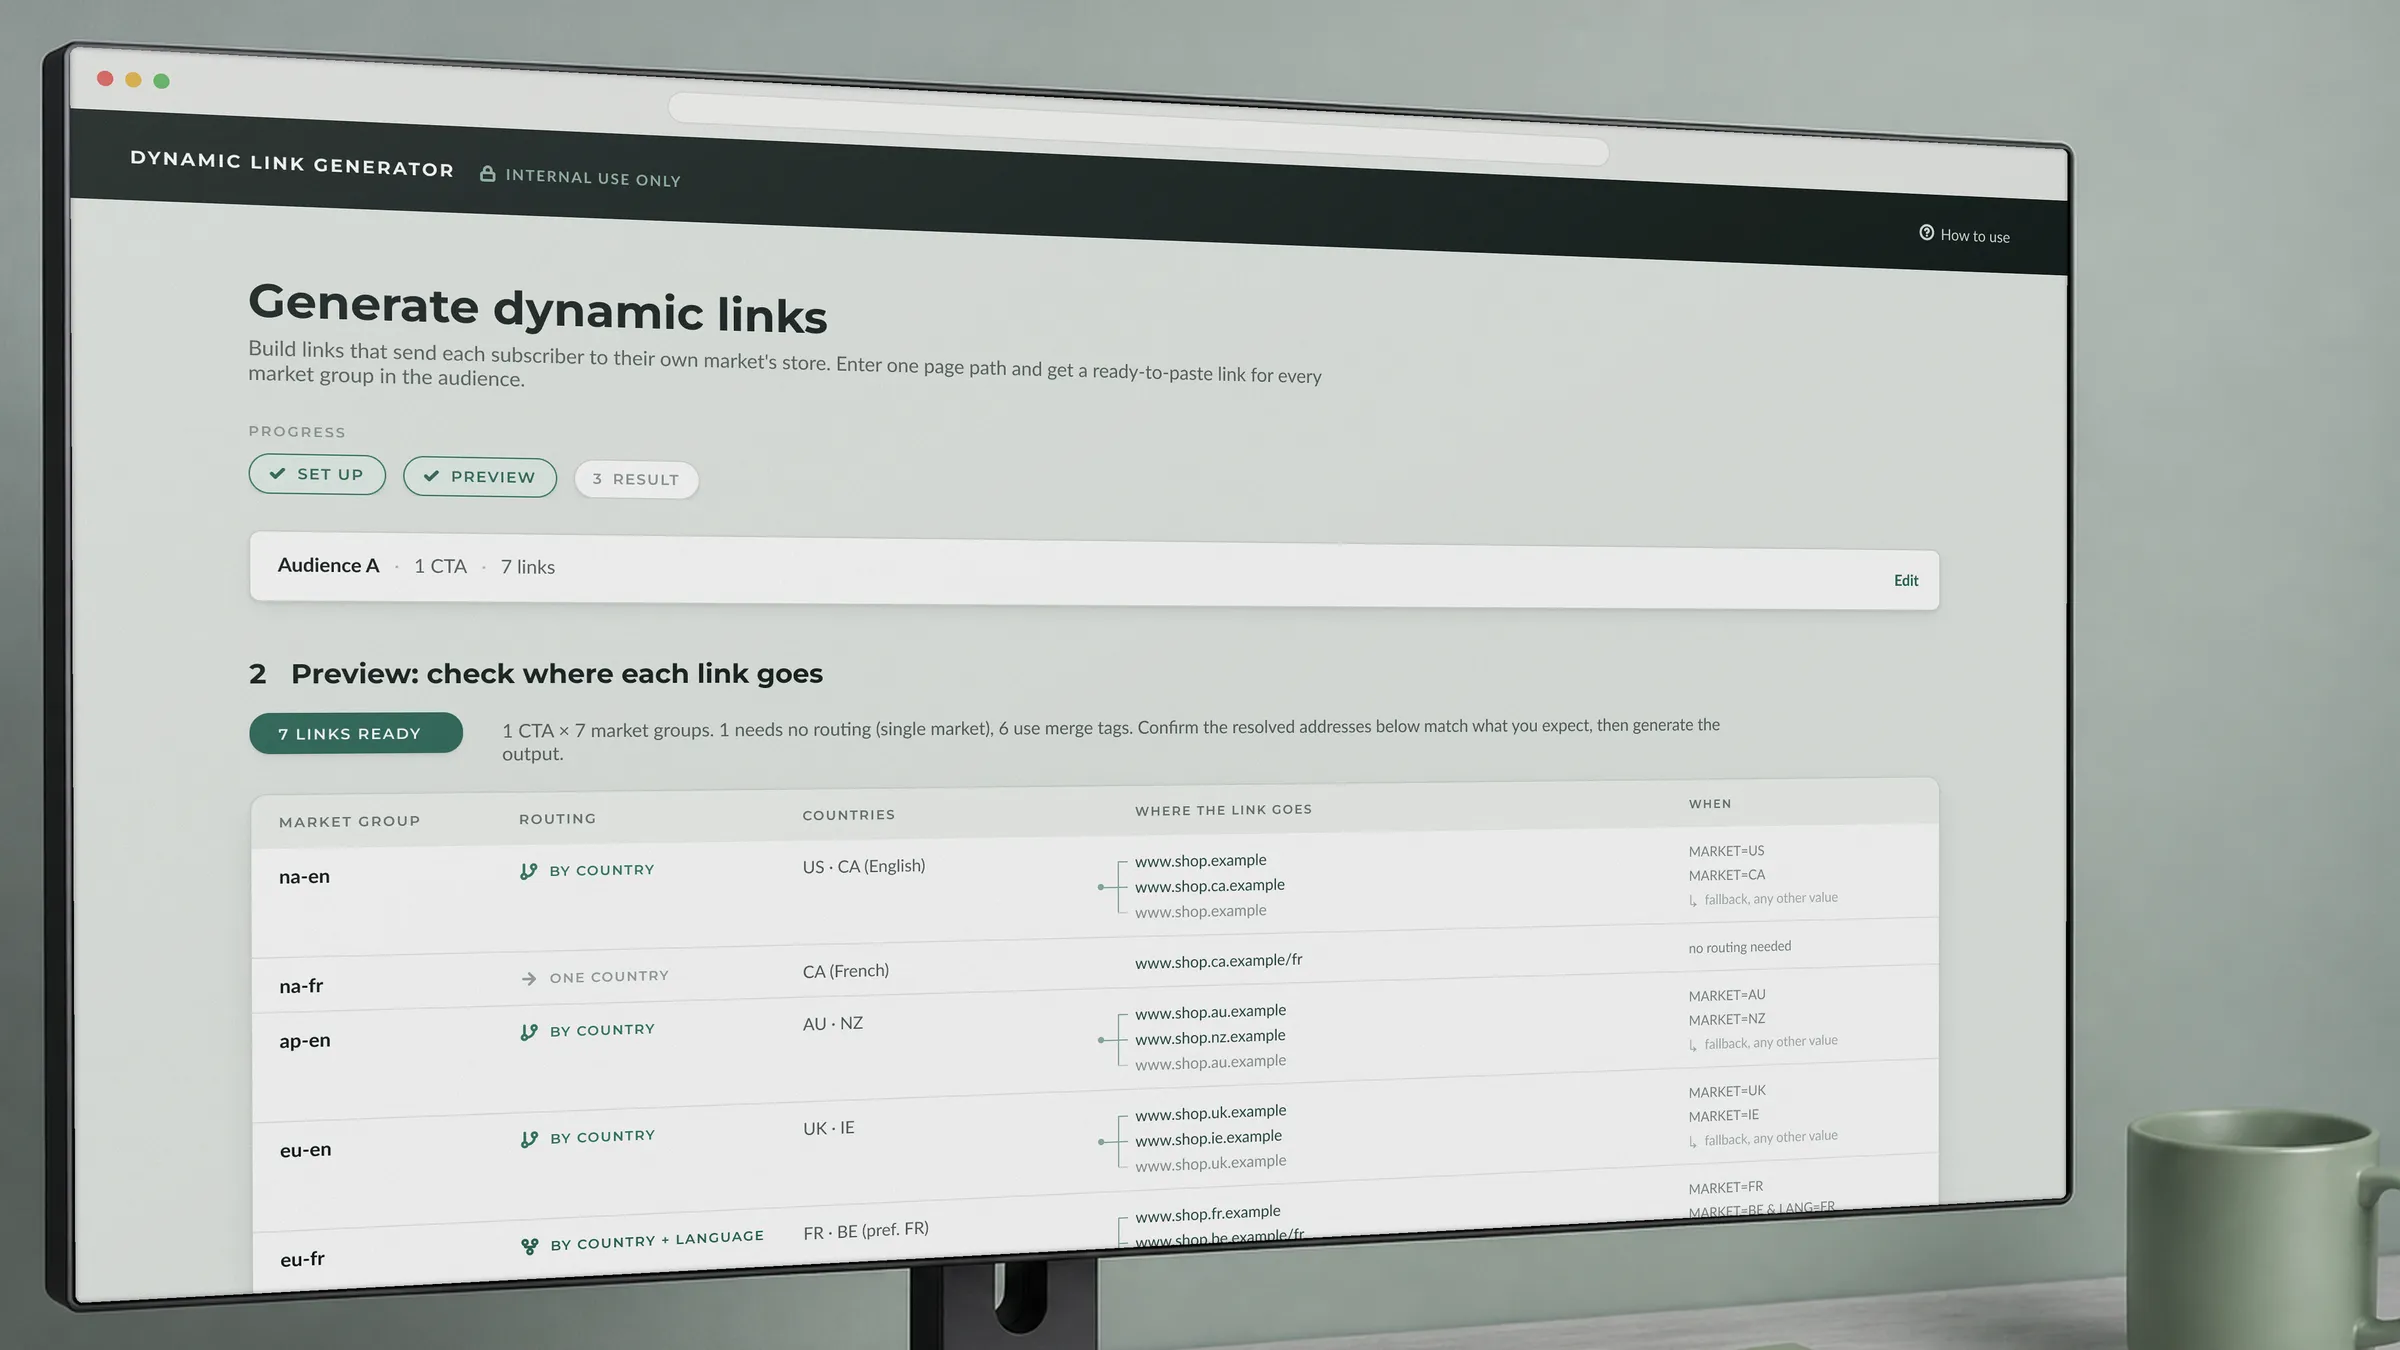Select the Preview progress step
Viewport: 2400px width, 1350px height.
(x=480, y=477)
